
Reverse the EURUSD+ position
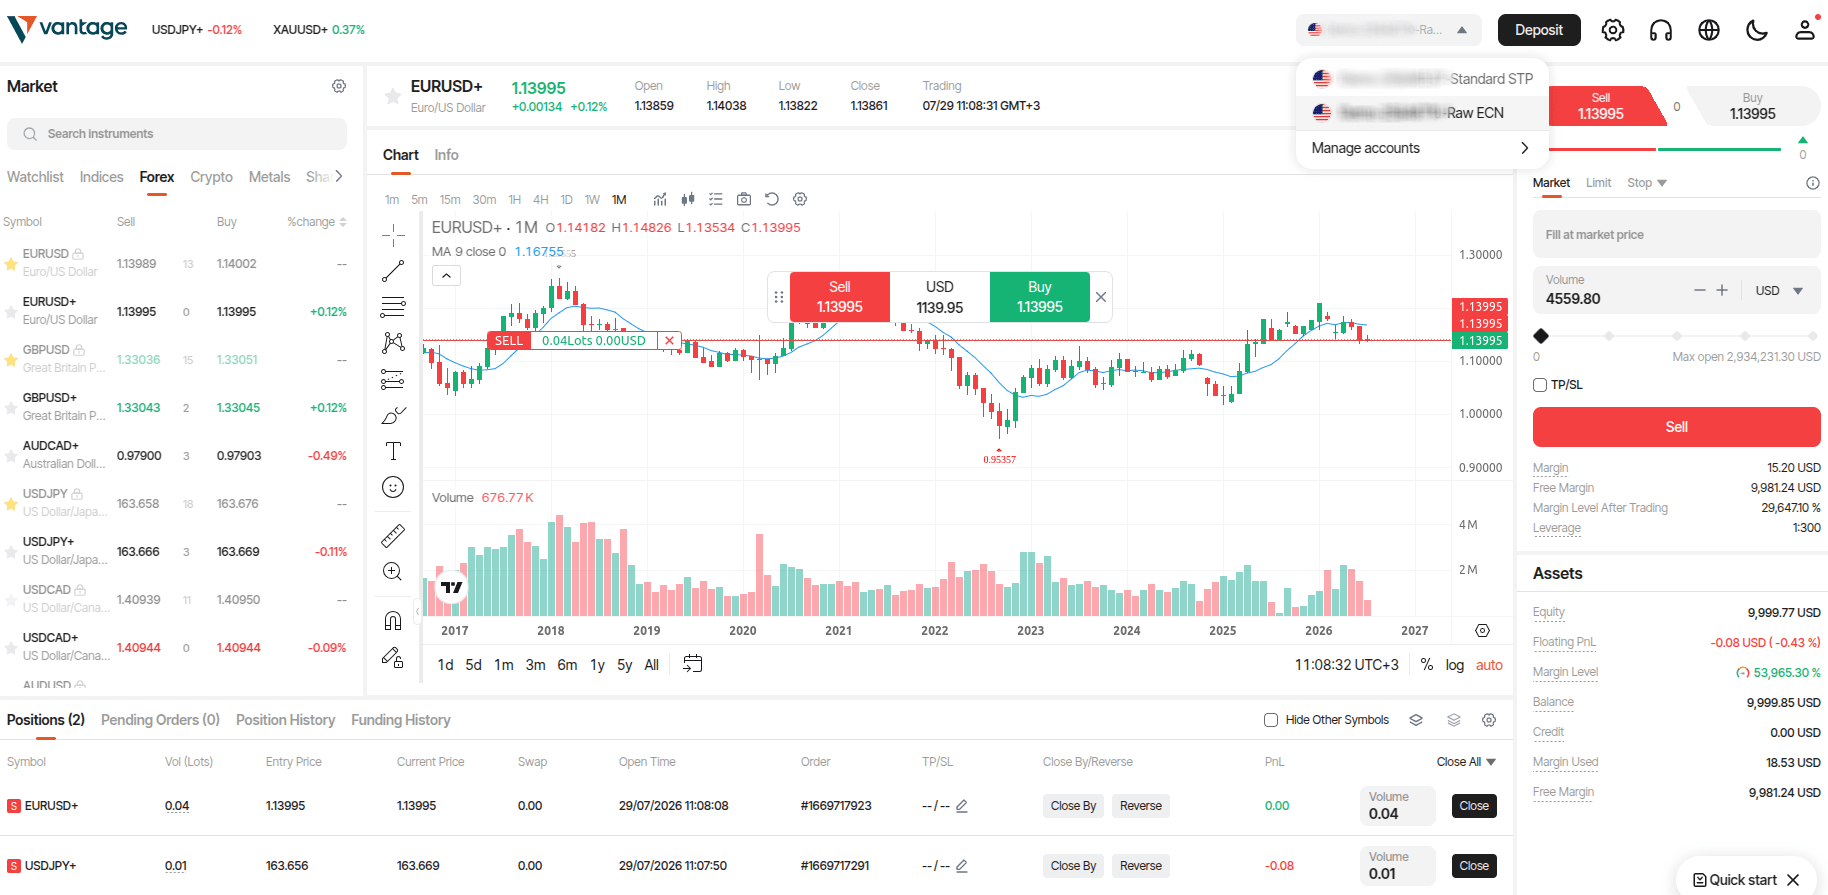pyautogui.click(x=1141, y=806)
